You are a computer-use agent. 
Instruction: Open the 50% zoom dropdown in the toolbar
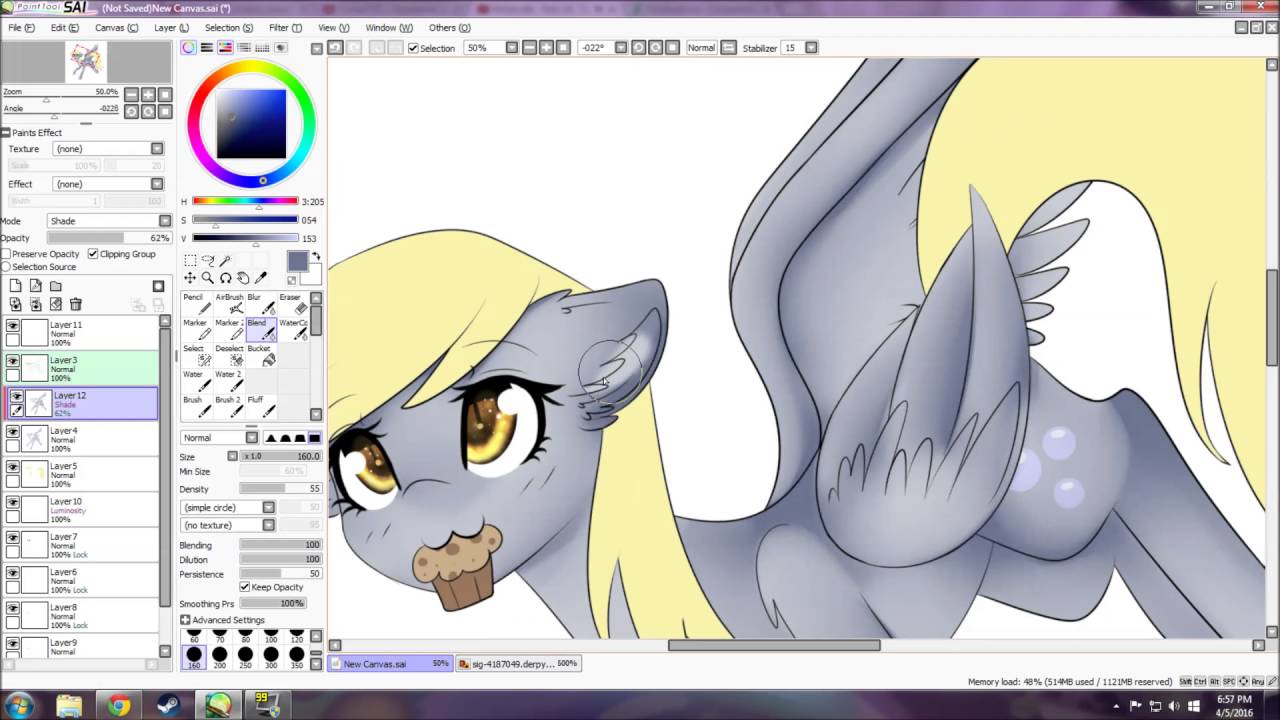(x=511, y=48)
